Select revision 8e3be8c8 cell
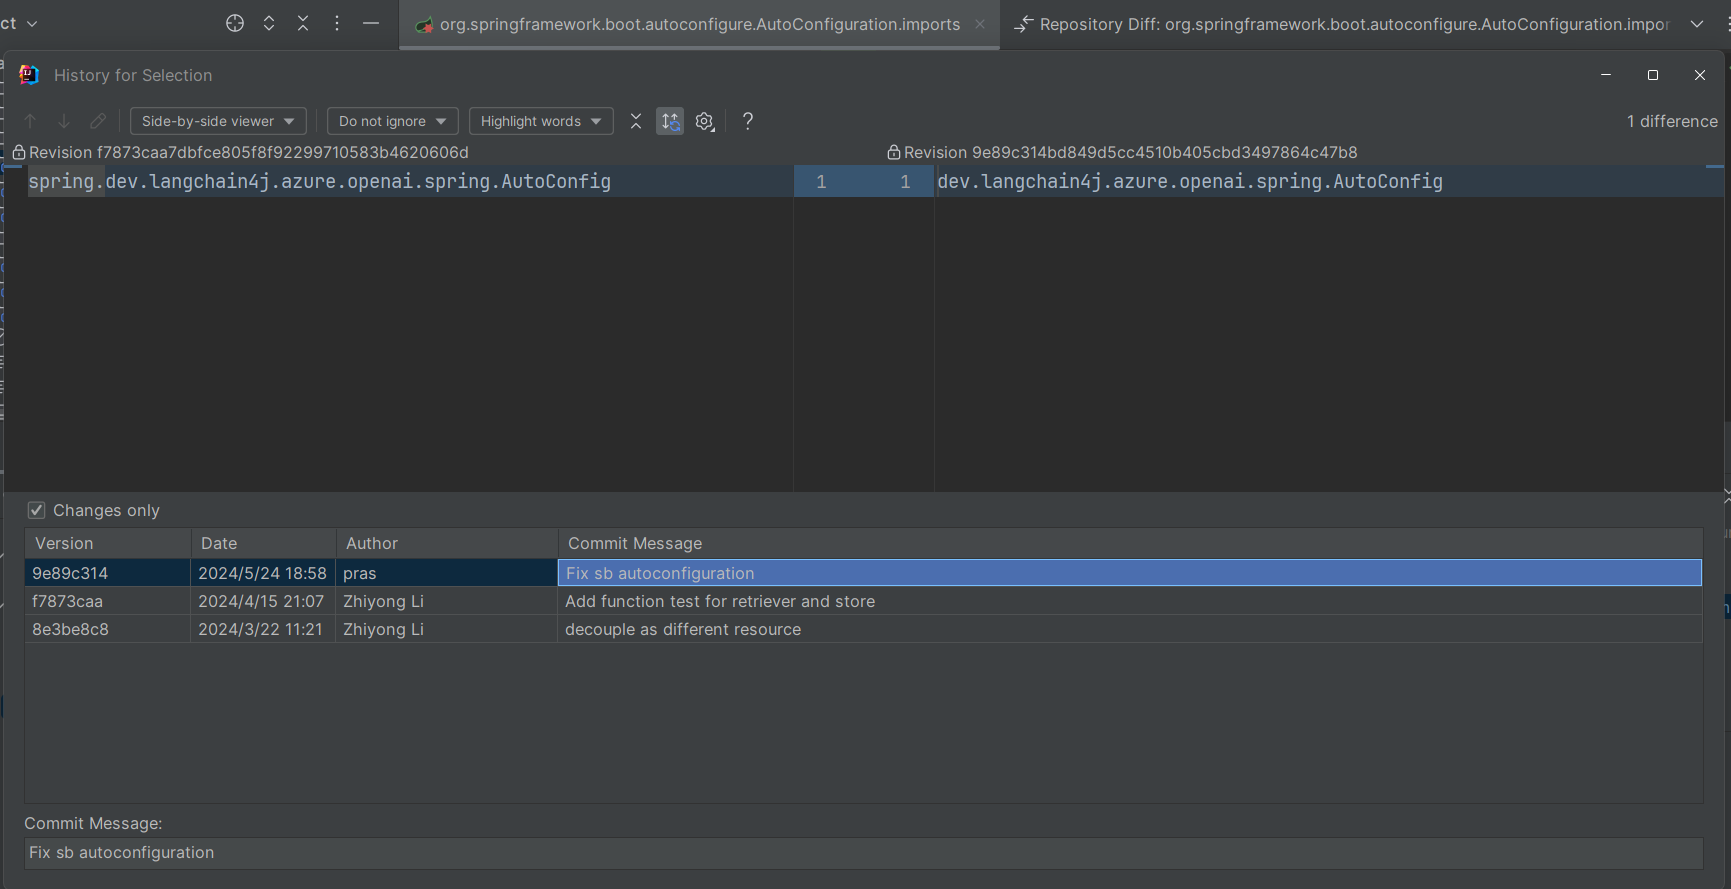The width and height of the screenshot is (1731, 889). 108,629
